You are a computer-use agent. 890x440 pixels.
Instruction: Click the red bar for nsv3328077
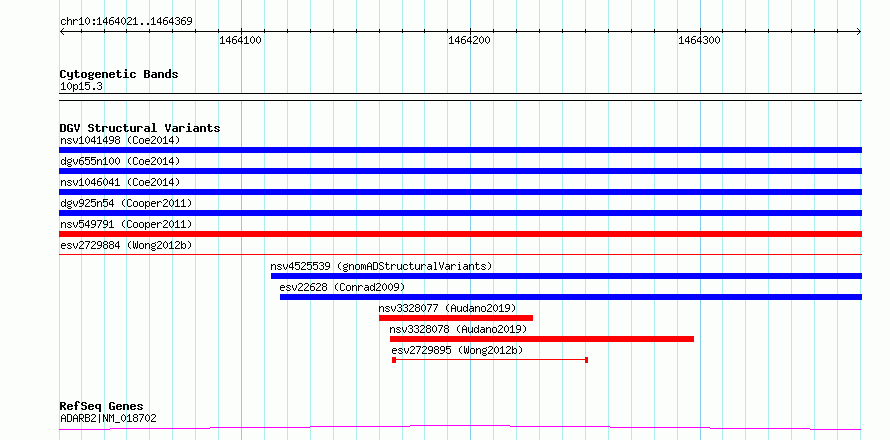click(x=456, y=318)
